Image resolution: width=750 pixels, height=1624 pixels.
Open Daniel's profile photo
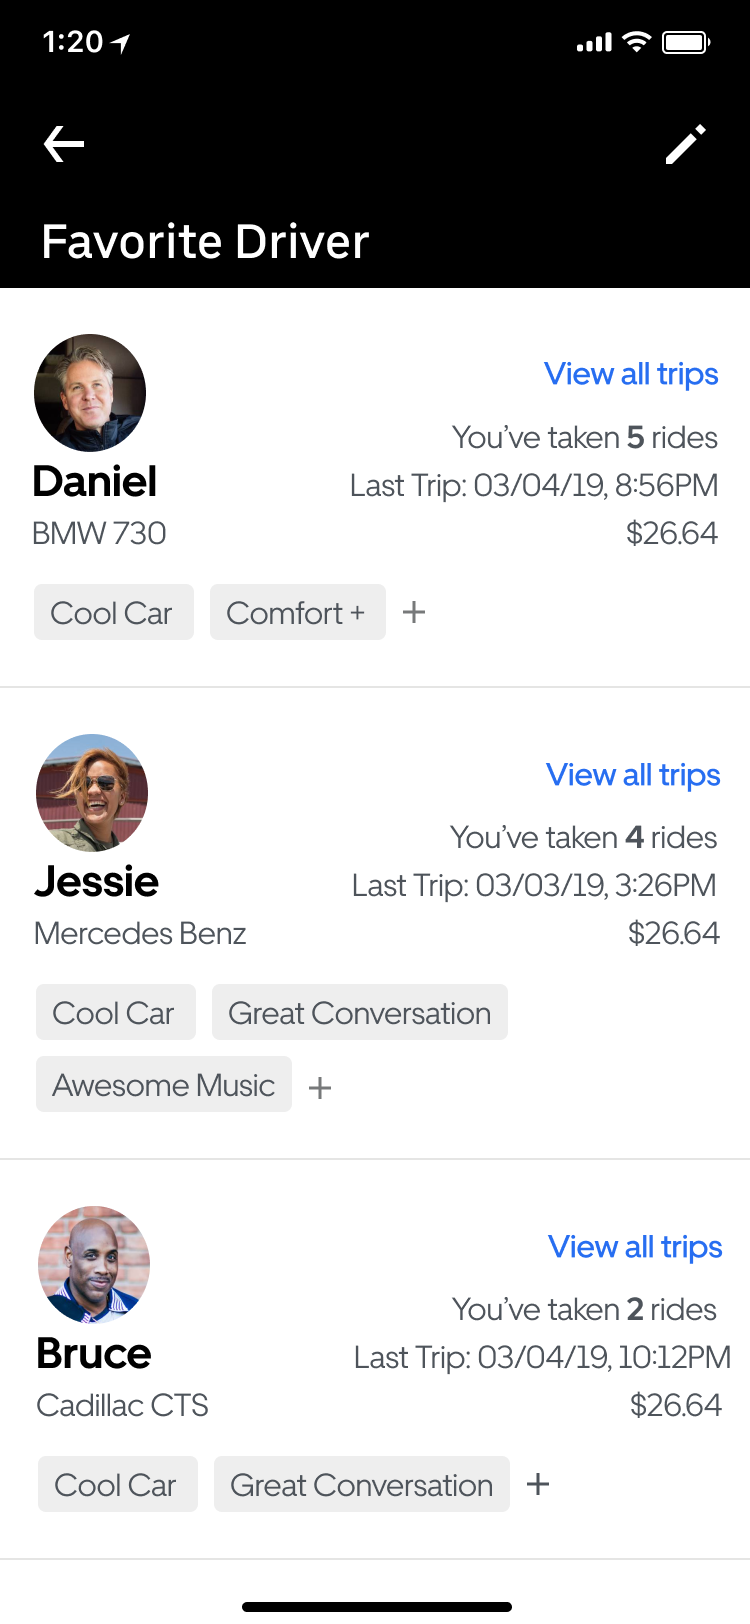(x=90, y=392)
